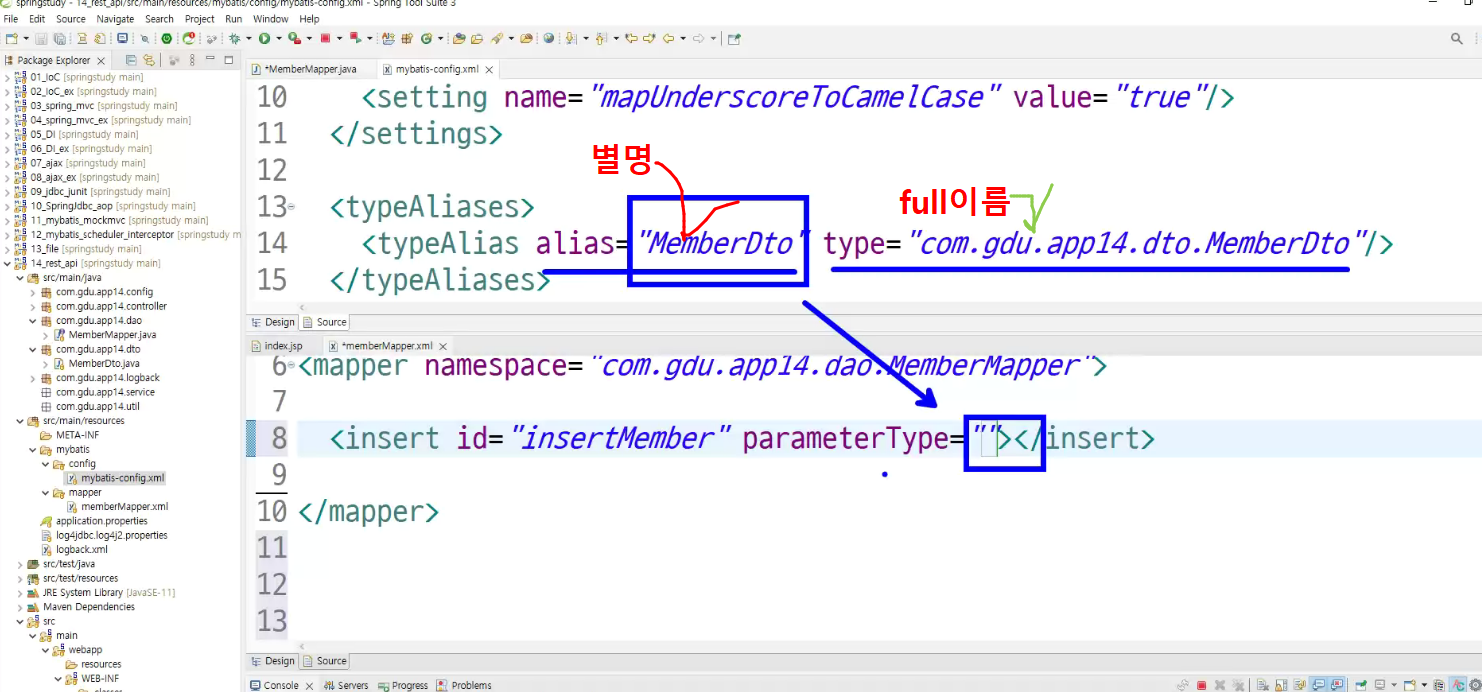Toggle Show Console on standard error change

click(x=1337, y=685)
